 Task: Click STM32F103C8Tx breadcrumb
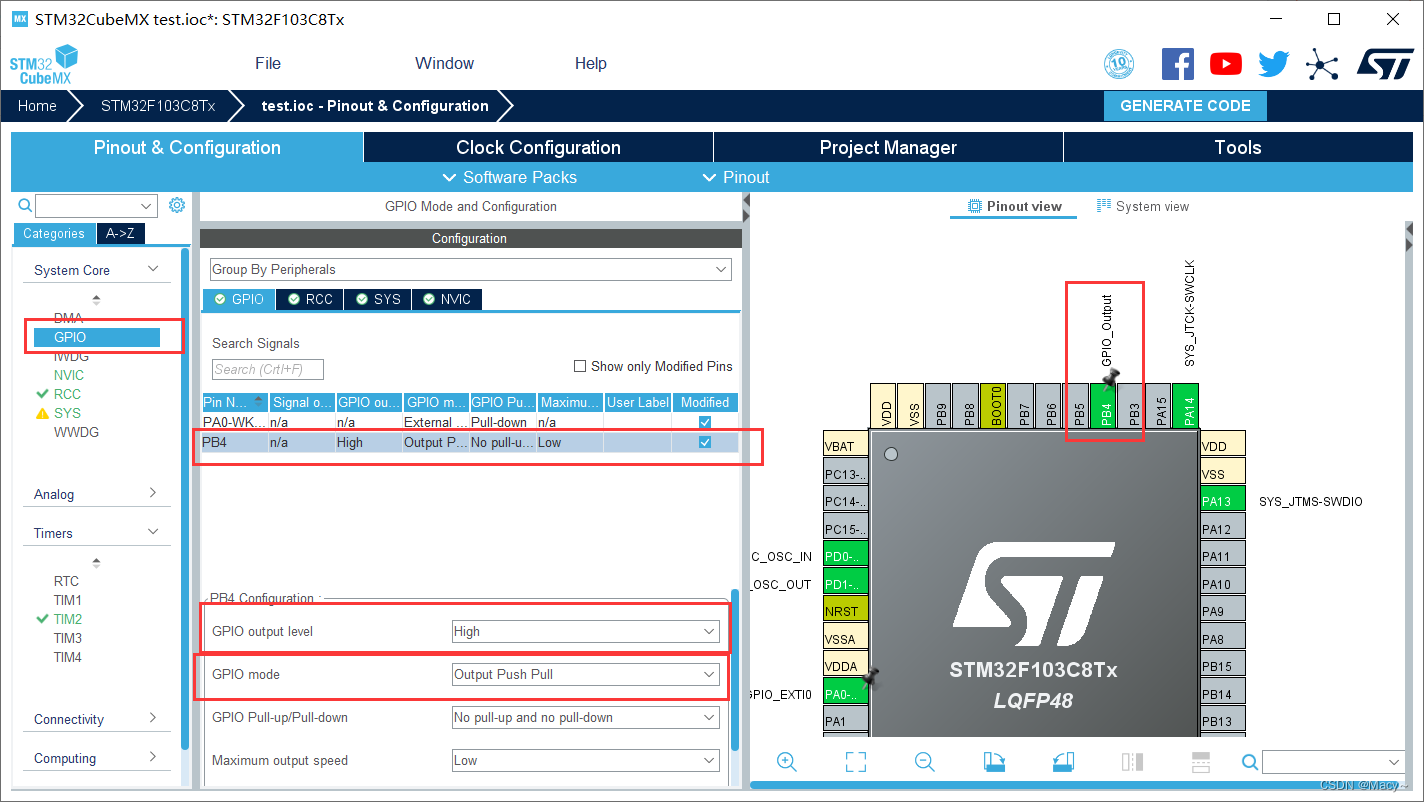coord(157,106)
